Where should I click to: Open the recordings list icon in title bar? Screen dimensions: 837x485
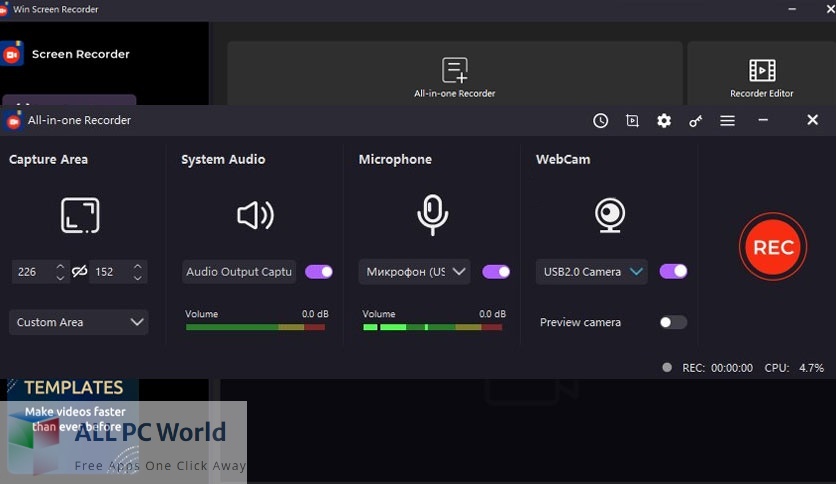coord(632,120)
